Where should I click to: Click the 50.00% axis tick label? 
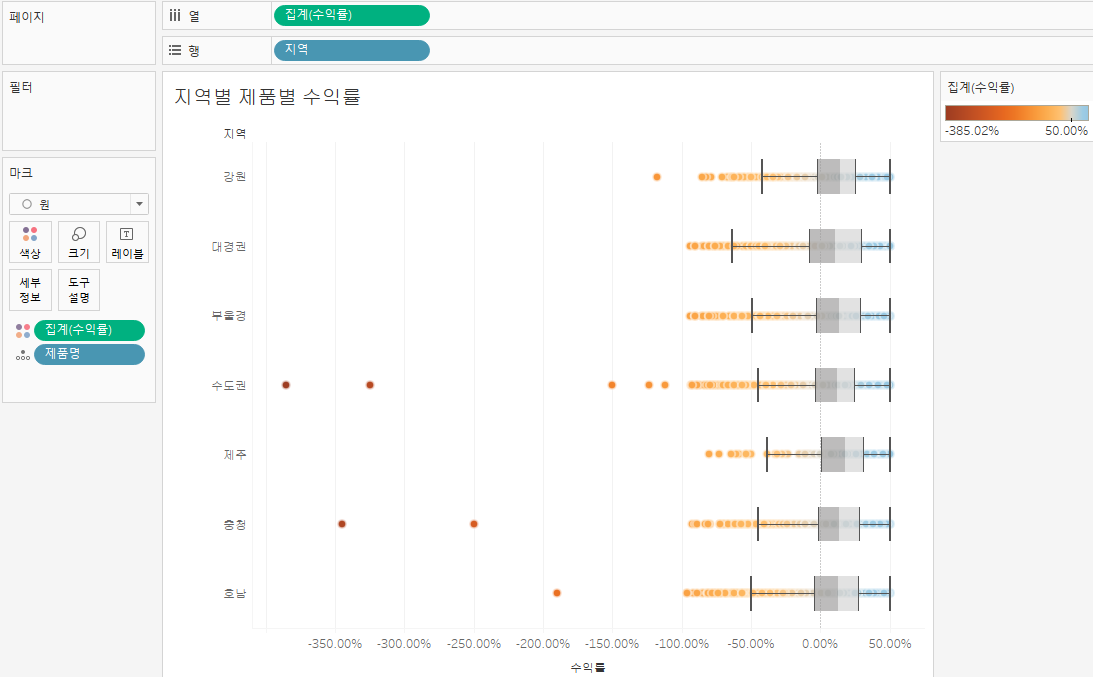889,644
